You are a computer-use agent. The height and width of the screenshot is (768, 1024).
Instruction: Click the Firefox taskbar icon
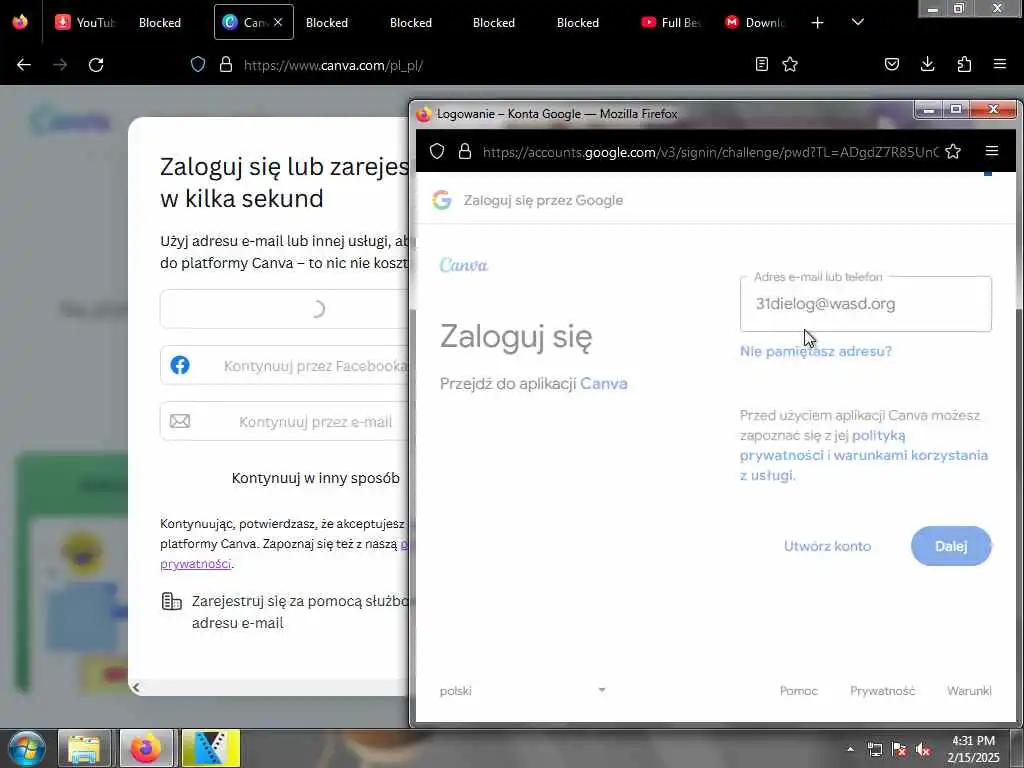click(146, 748)
